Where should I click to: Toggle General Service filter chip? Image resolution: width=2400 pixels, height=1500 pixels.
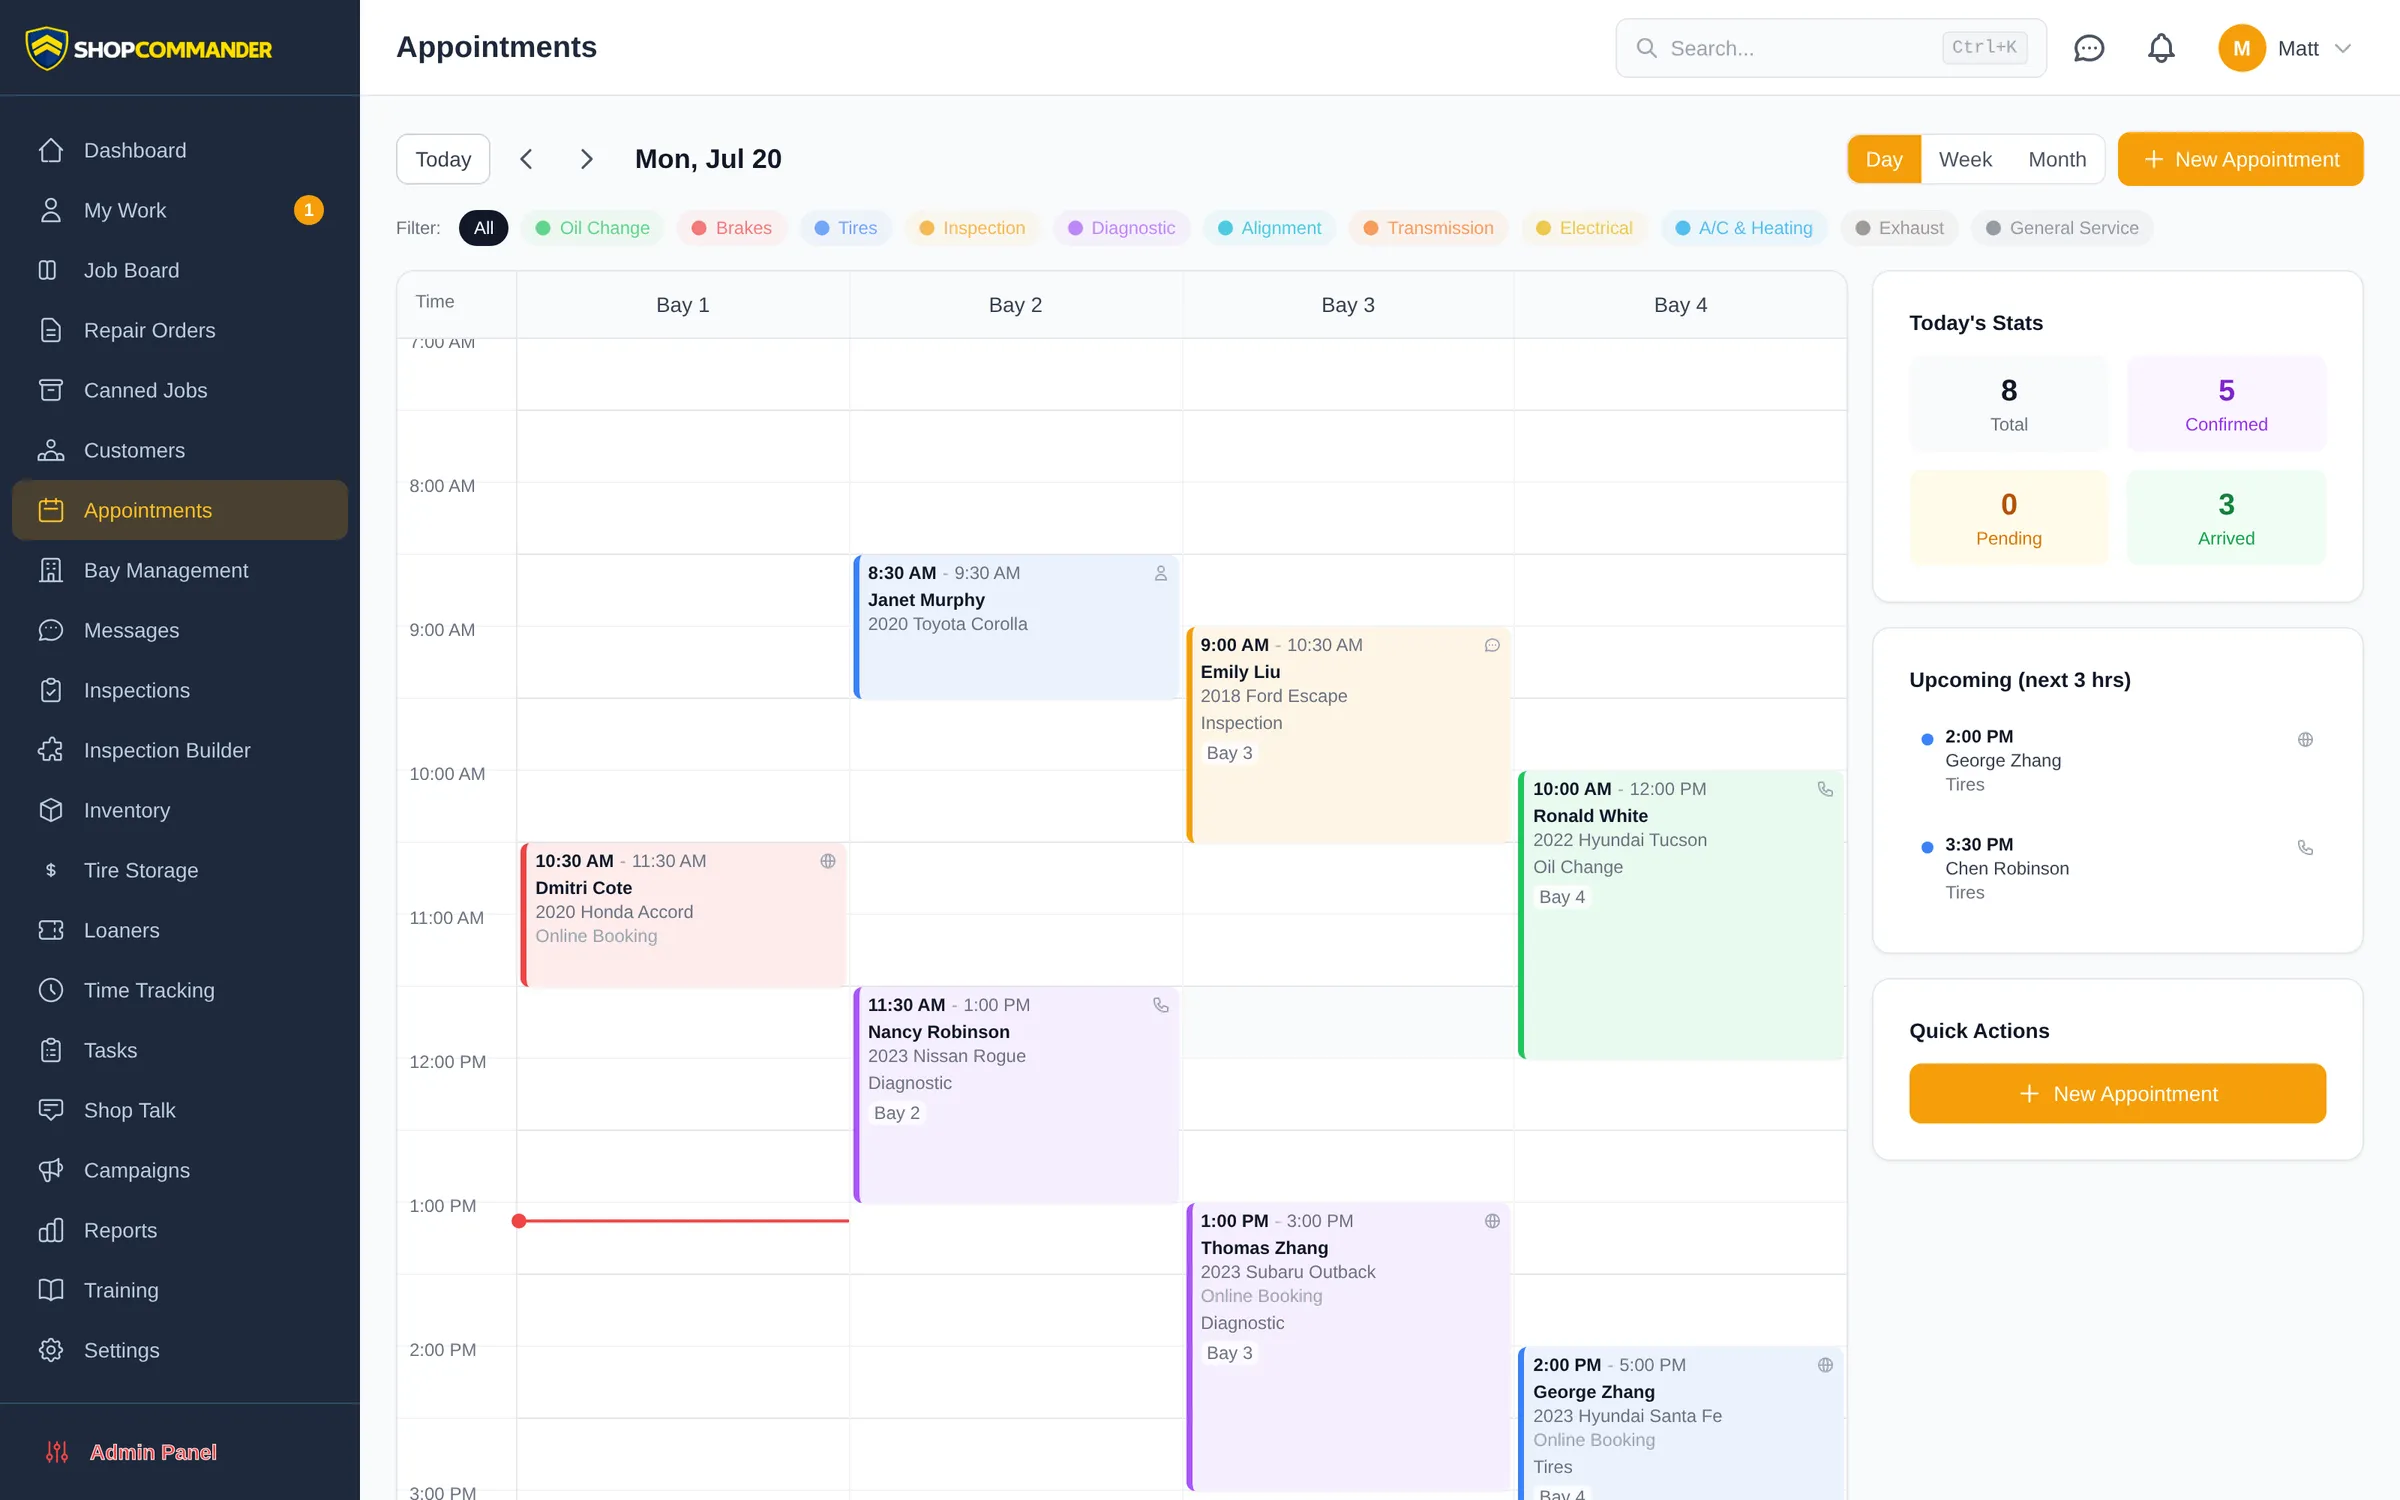2062,228
